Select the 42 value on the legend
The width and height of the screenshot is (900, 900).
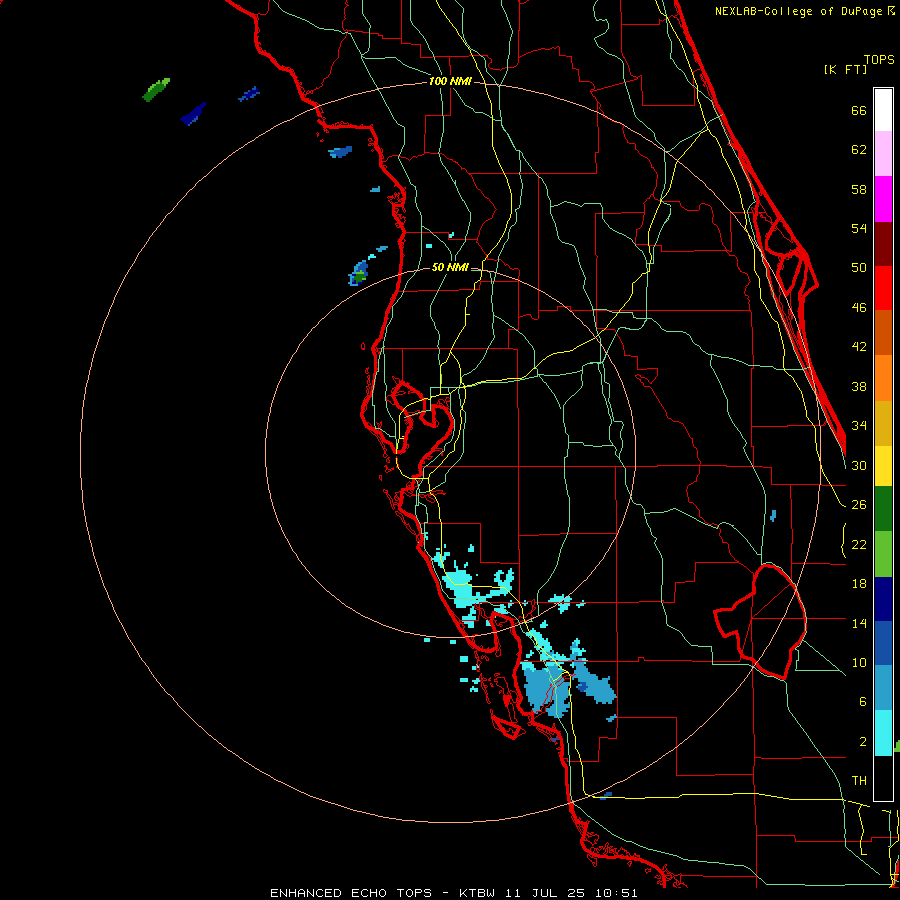click(859, 347)
